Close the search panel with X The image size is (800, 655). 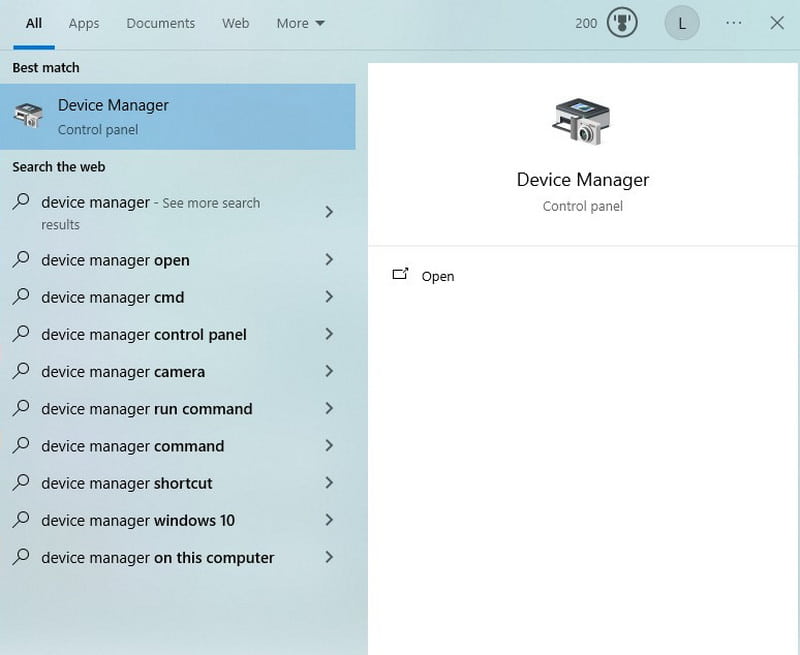(777, 23)
